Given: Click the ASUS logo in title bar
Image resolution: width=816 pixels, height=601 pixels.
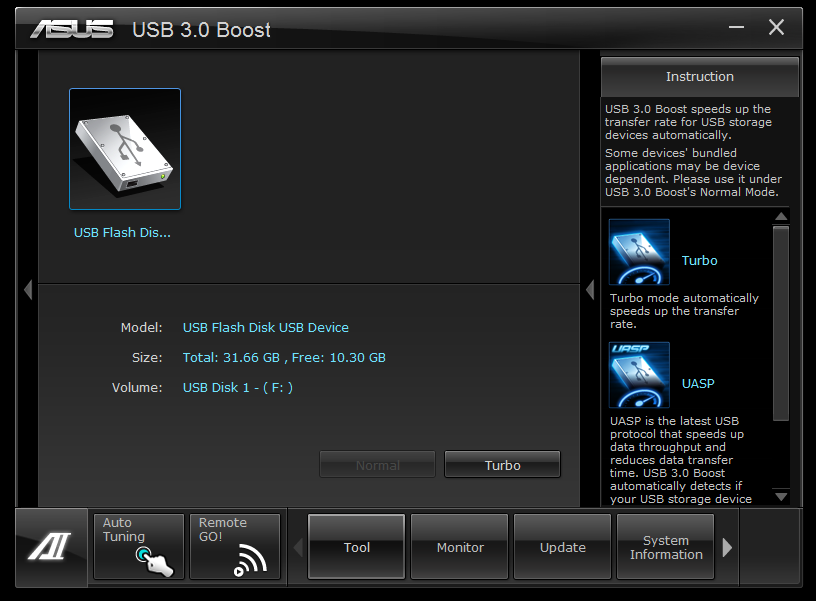Looking at the screenshot, I should pyautogui.click(x=71, y=28).
